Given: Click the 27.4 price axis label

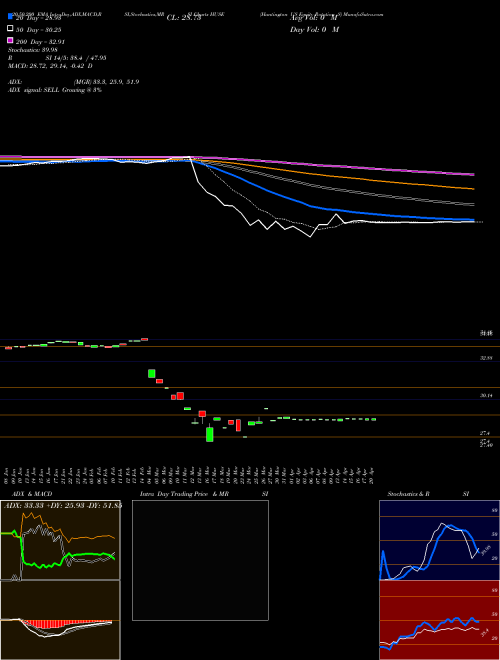Looking at the screenshot, I should point(485,433).
